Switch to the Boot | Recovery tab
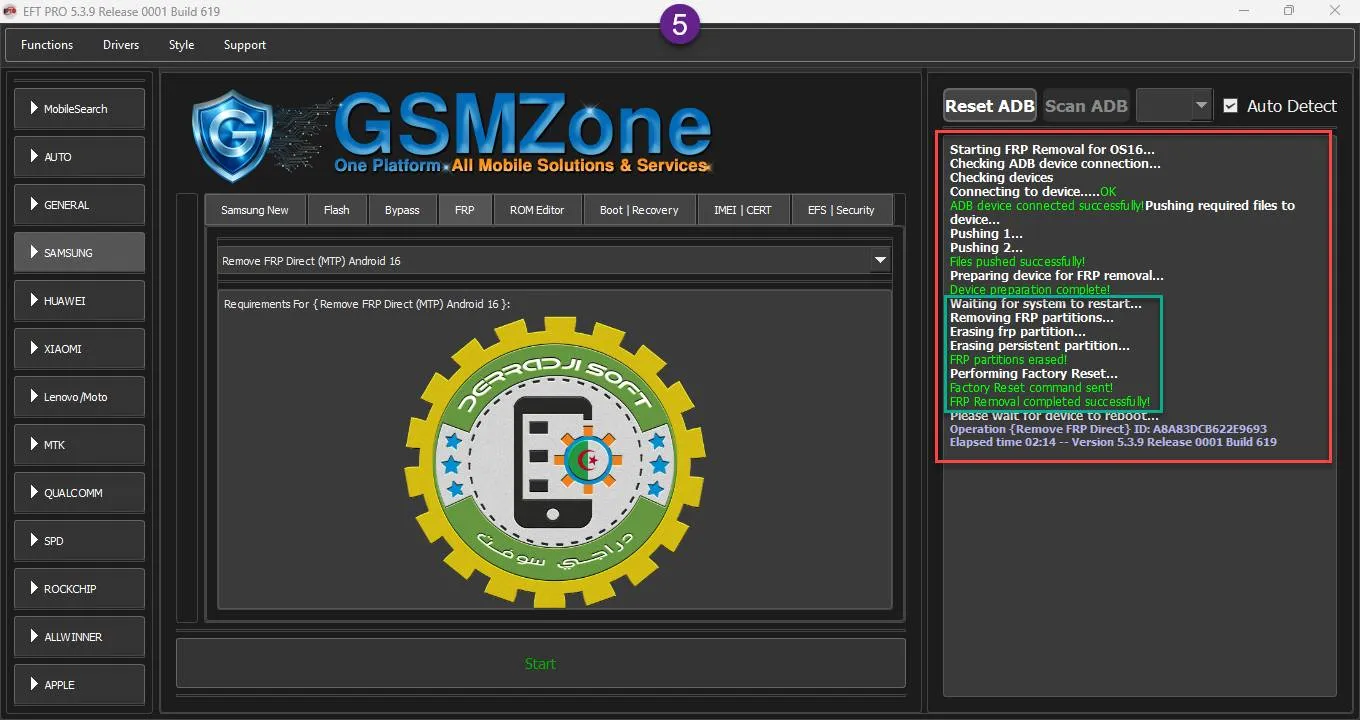 (639, 210)
